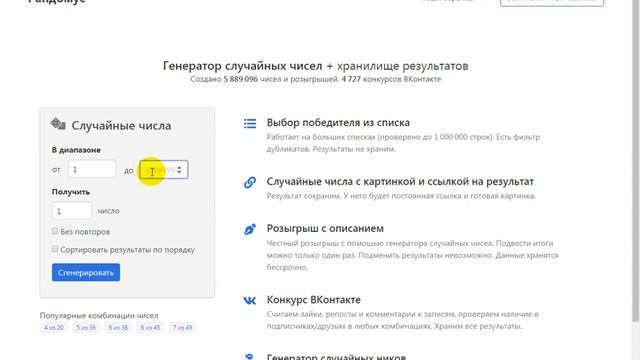Click the list icon for Выбор победителя
640x360 pixels.
pos(250,123)
